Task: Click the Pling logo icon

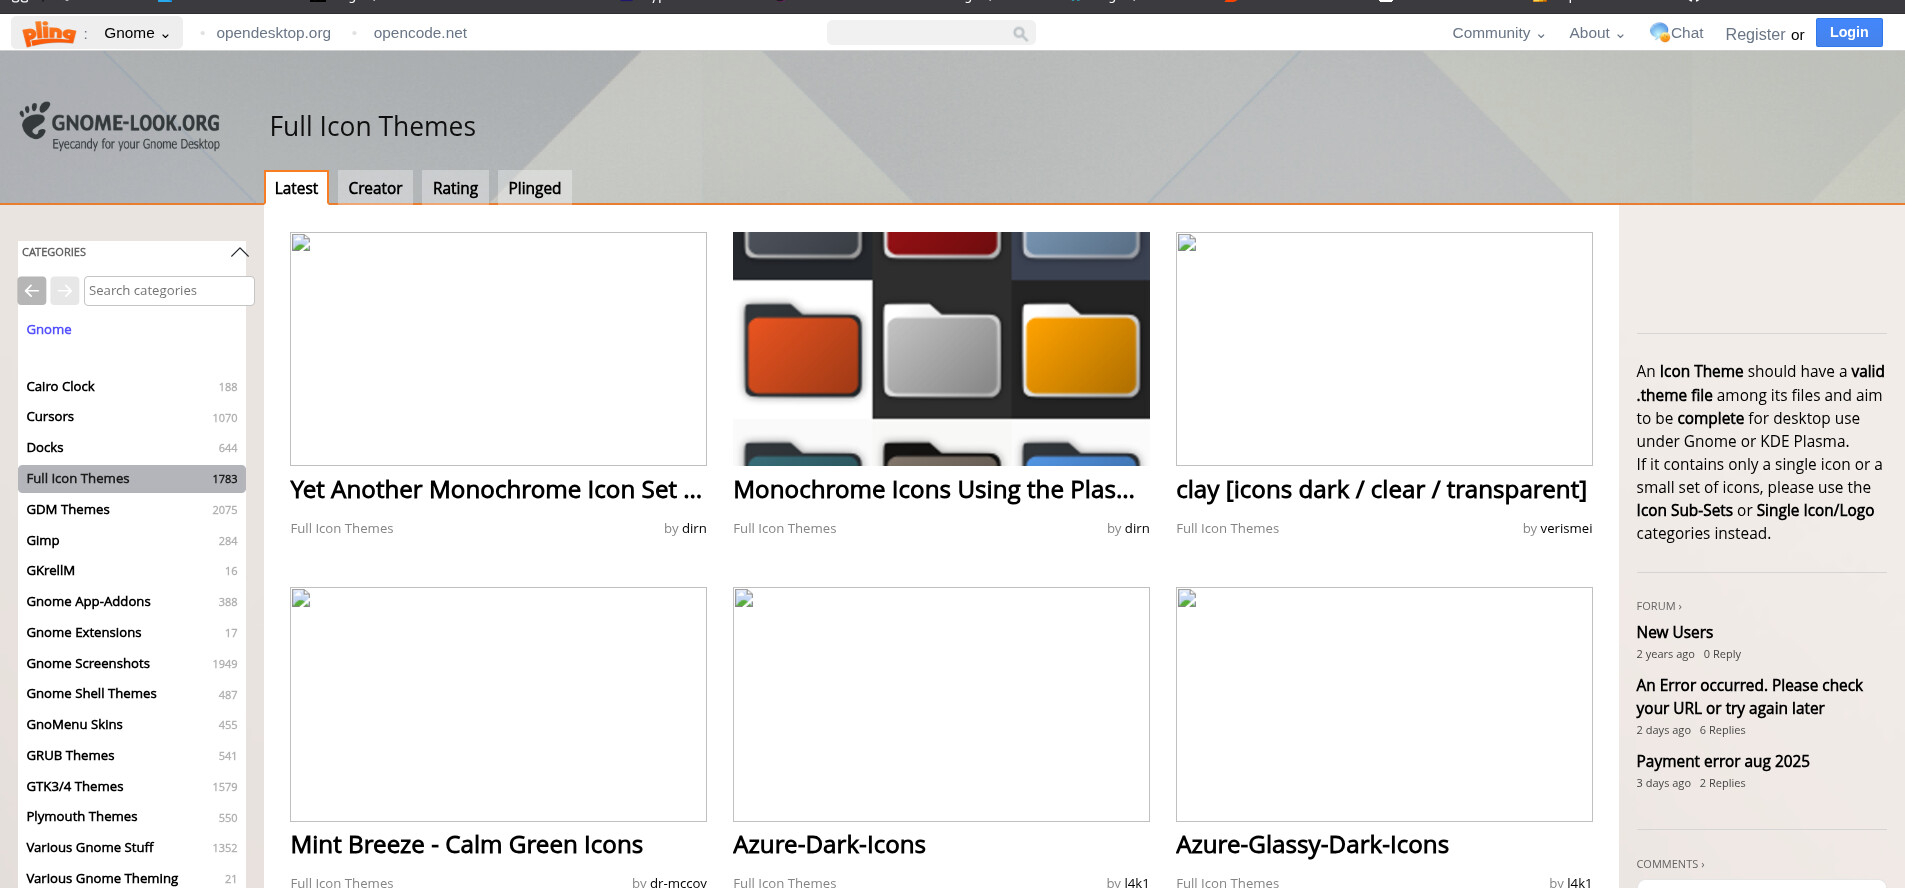Action: [x=49, y=33]
